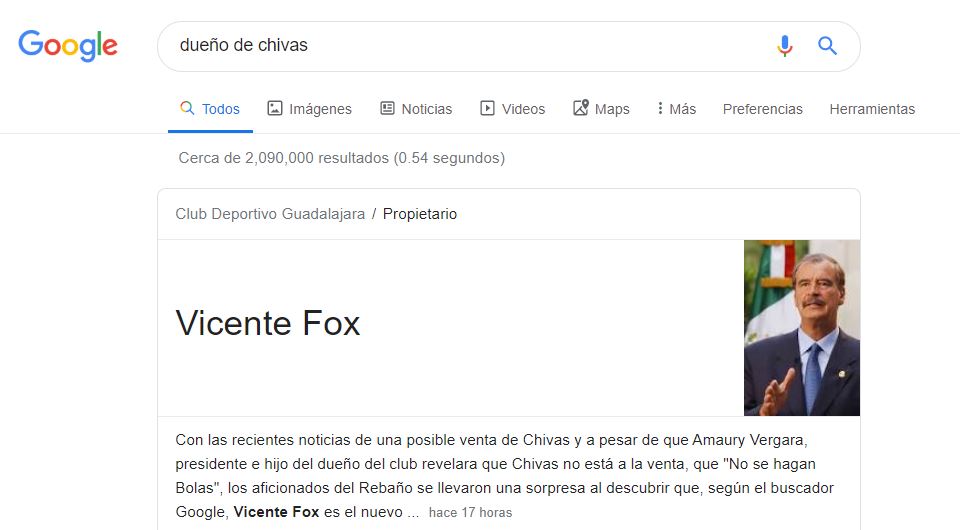Screen dimensions: 960x530
Task: Click the microphone voice search icon
Action: (x=784, y=46)
